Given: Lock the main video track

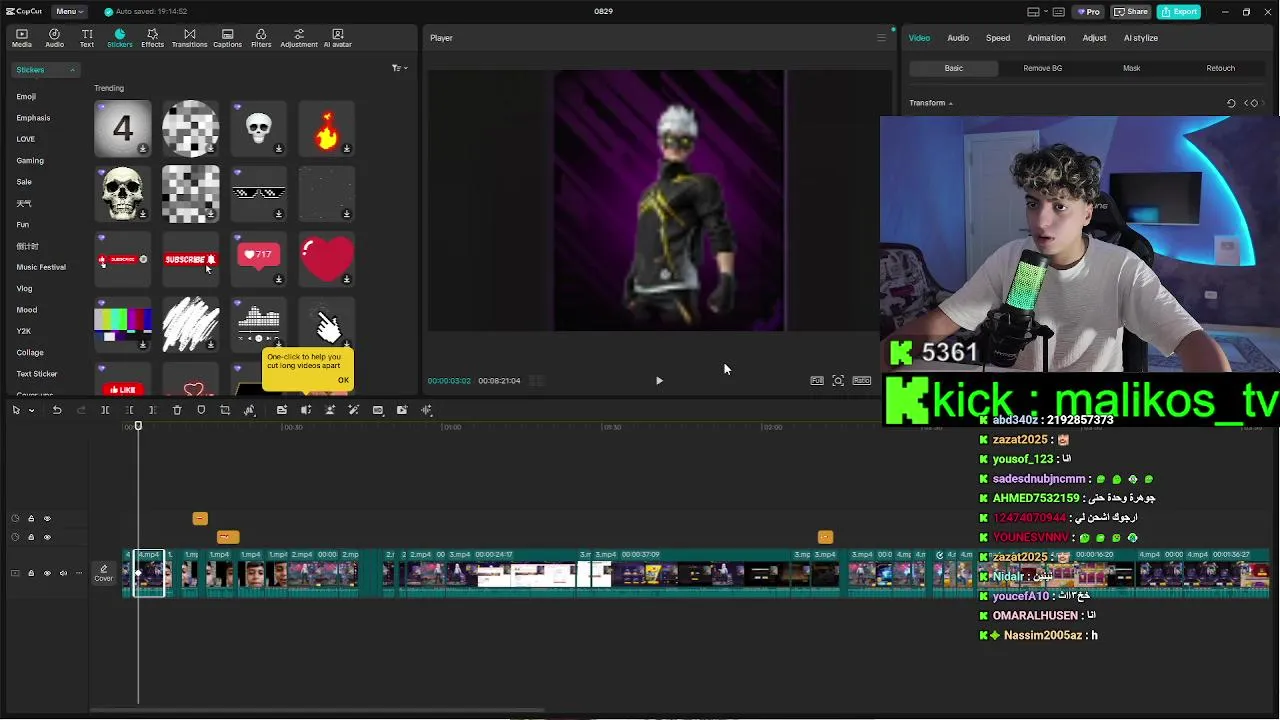Looking at the screenshot, I should tap(31, 573).
